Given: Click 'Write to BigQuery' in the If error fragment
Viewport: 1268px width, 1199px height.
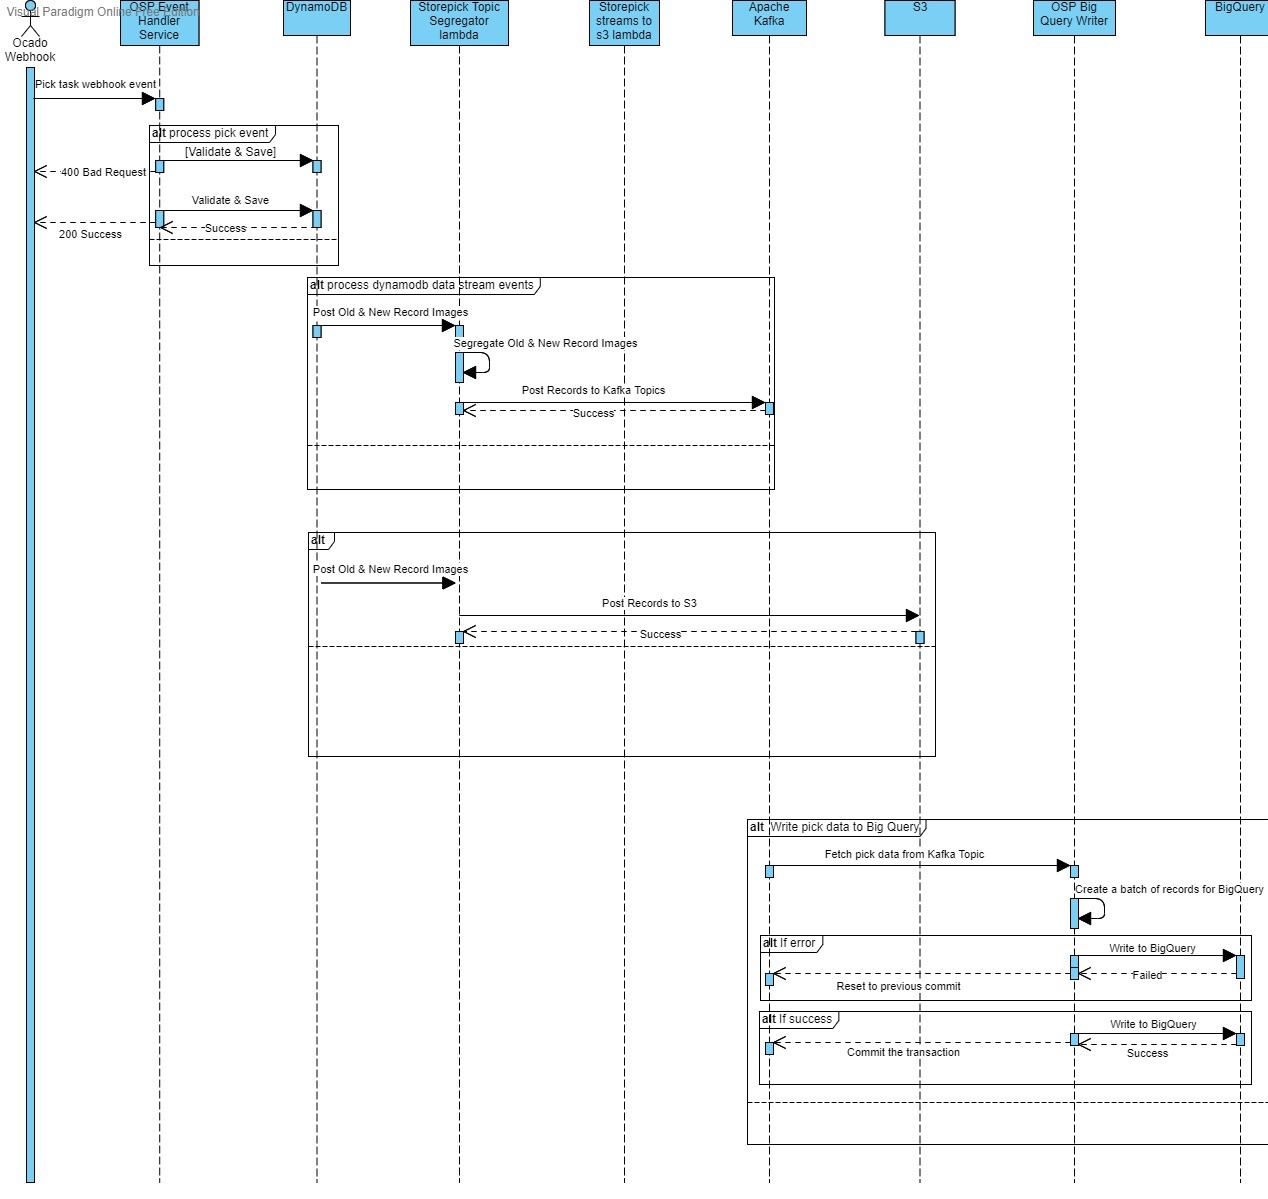Looking at the screenshot, I should tap(1152, 948).
